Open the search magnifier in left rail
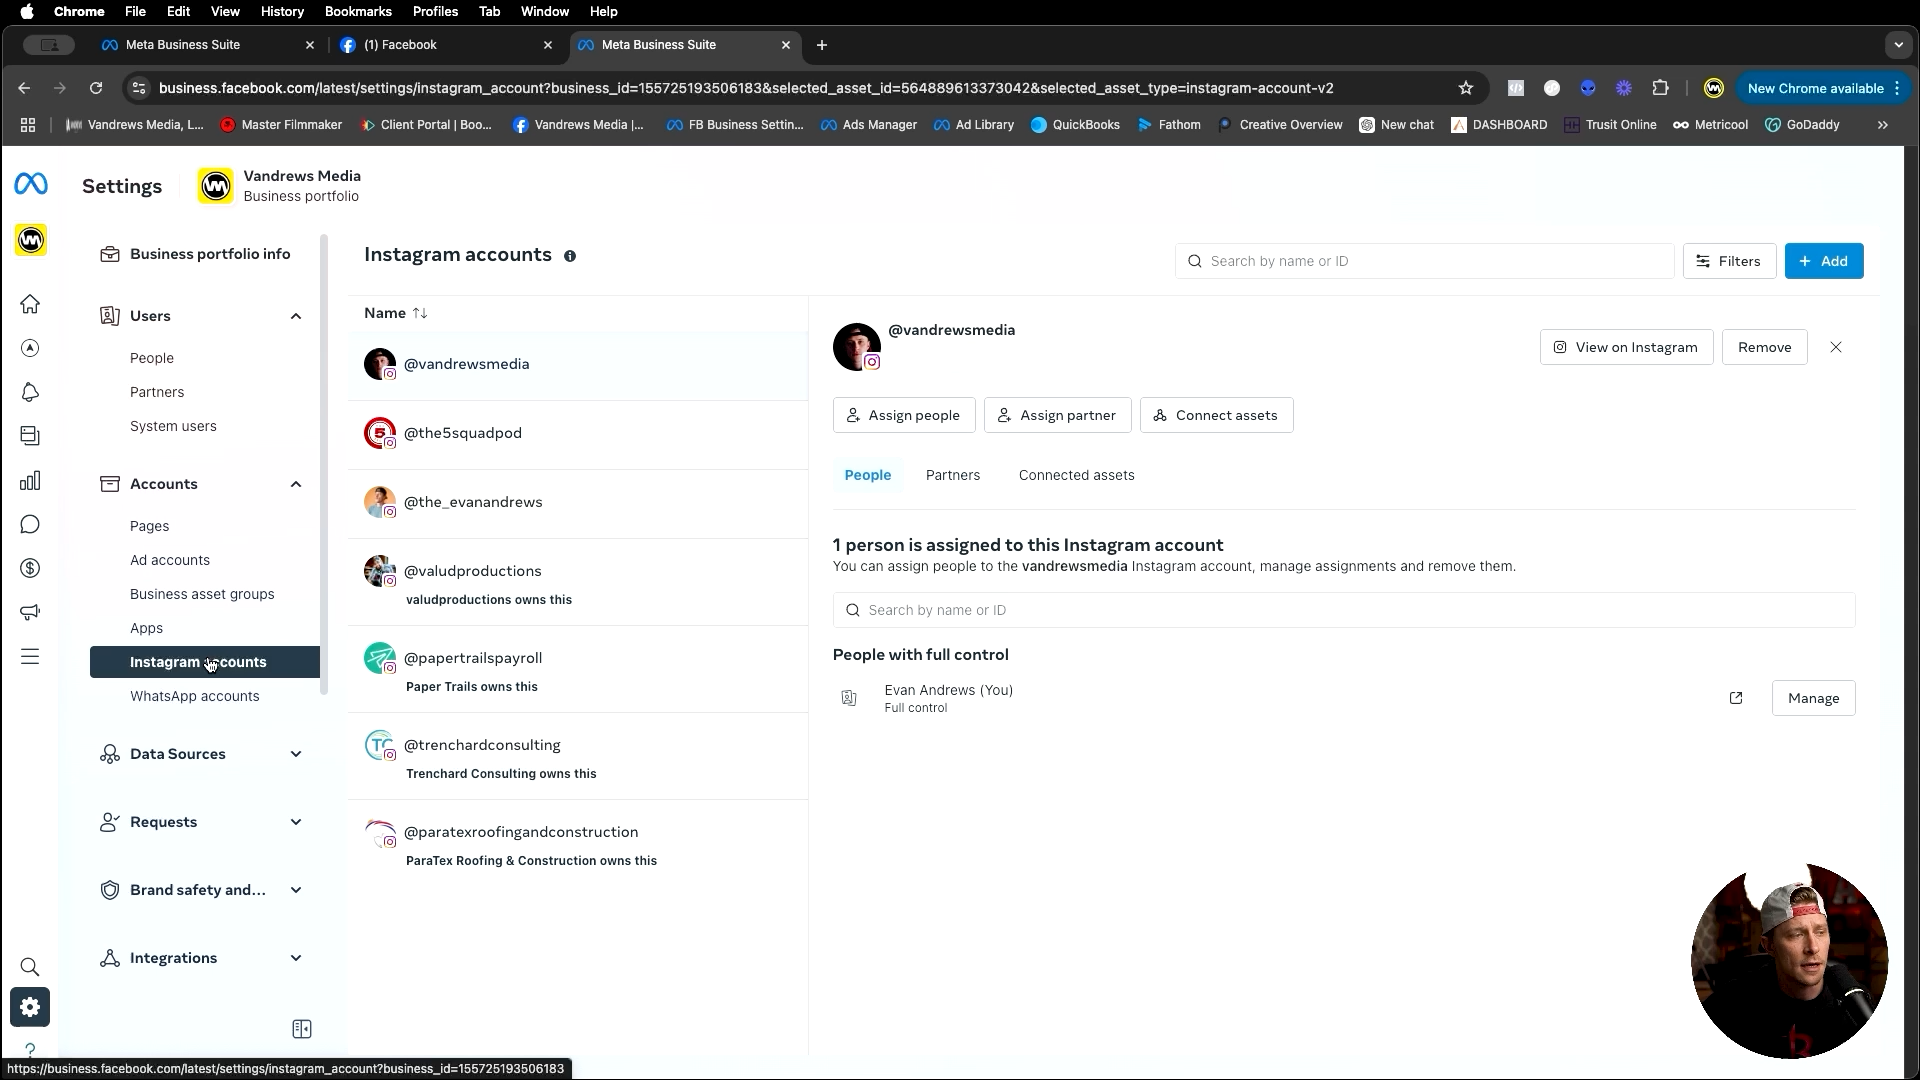This screenshot has width=1920, height=1080. pyautogui.click(x=30, y=967)
